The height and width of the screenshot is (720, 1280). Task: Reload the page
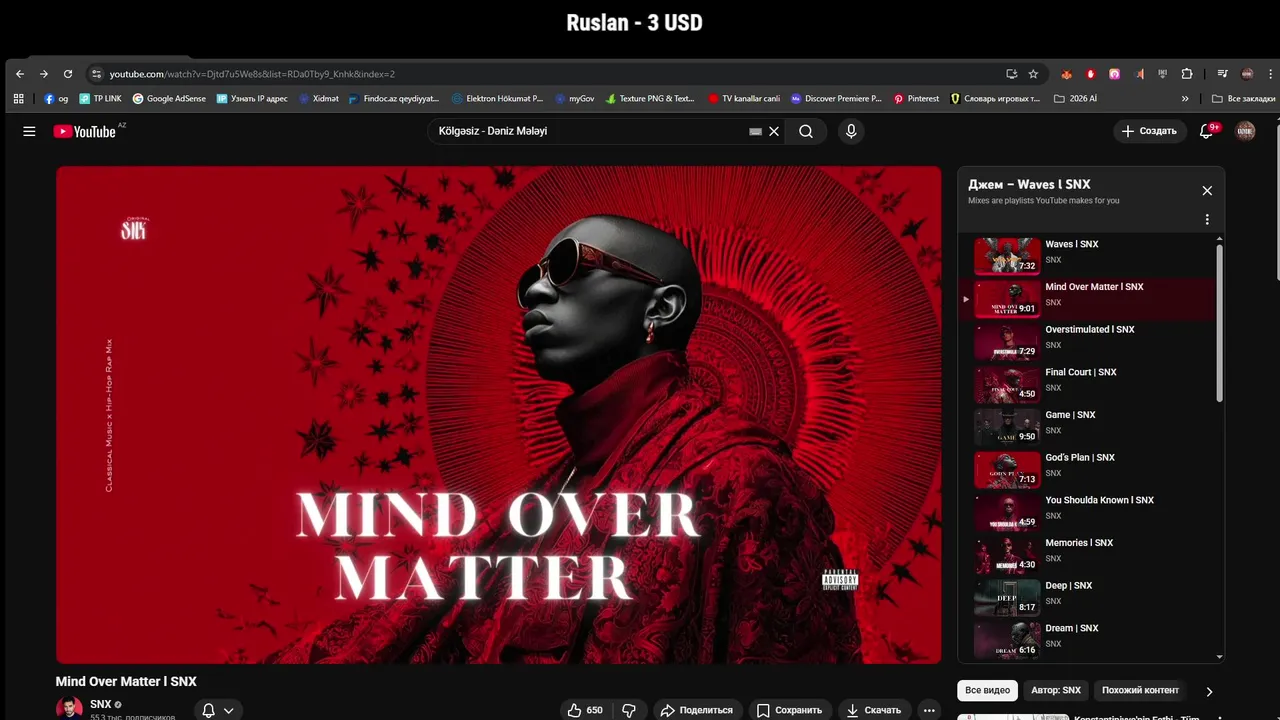pyautogui.click(x=68, y=74)
